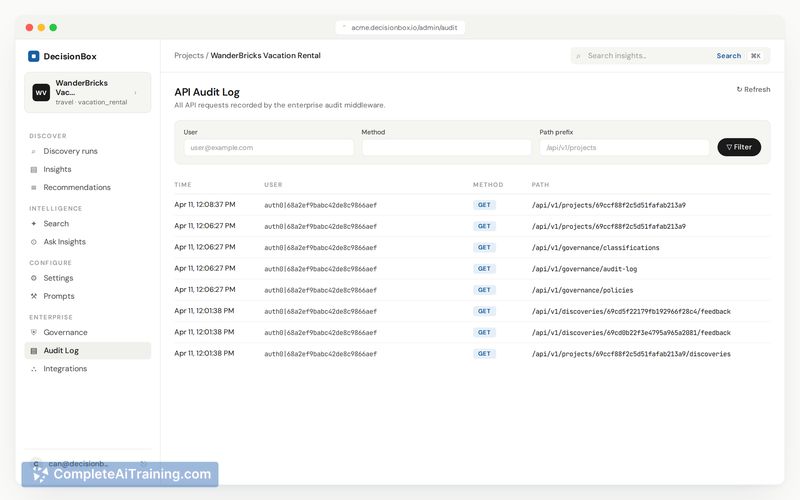Click the /api/v1/governance/policies path
This screenshot has height=500, width=800.
click(x=582, y=290)
